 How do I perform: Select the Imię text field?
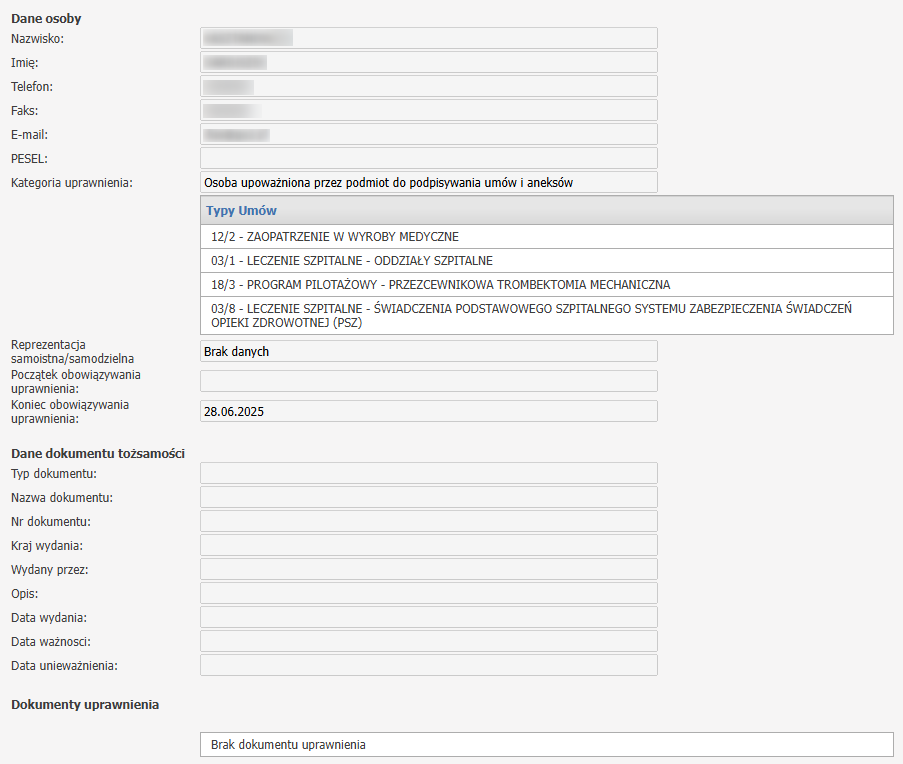429,62
